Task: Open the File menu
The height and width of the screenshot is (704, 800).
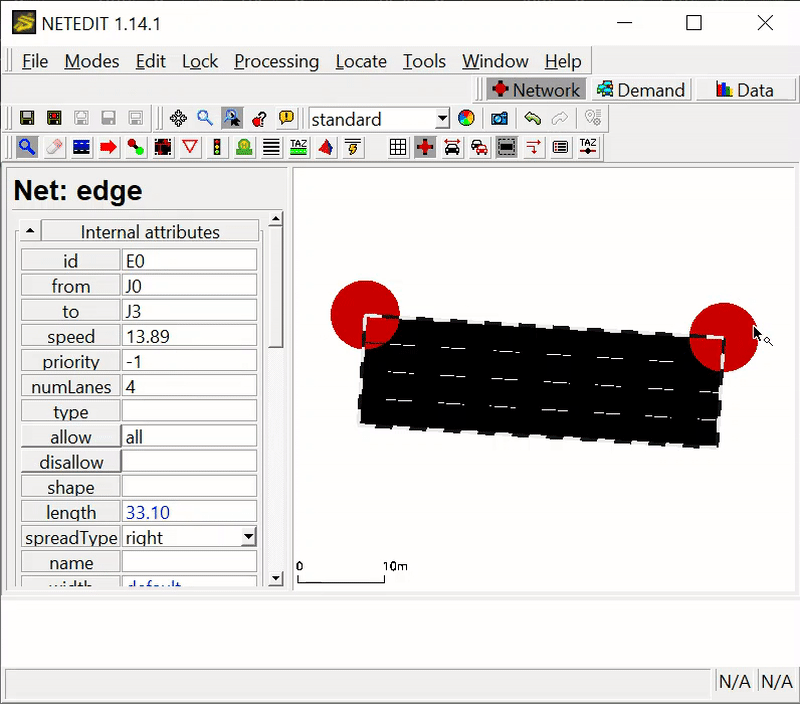Action: 35,61
